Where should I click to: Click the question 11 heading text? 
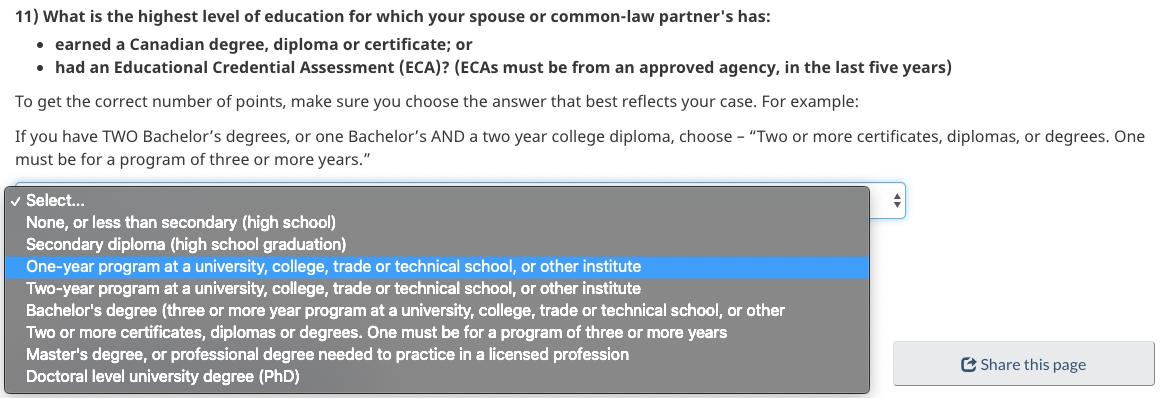click(393, 17)
